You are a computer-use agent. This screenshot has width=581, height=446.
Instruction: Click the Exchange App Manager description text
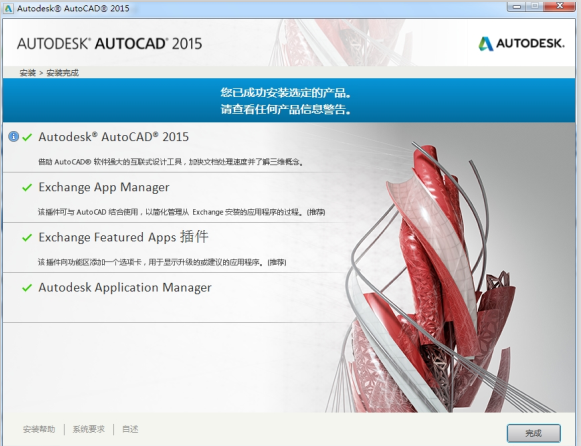point(182,212)
